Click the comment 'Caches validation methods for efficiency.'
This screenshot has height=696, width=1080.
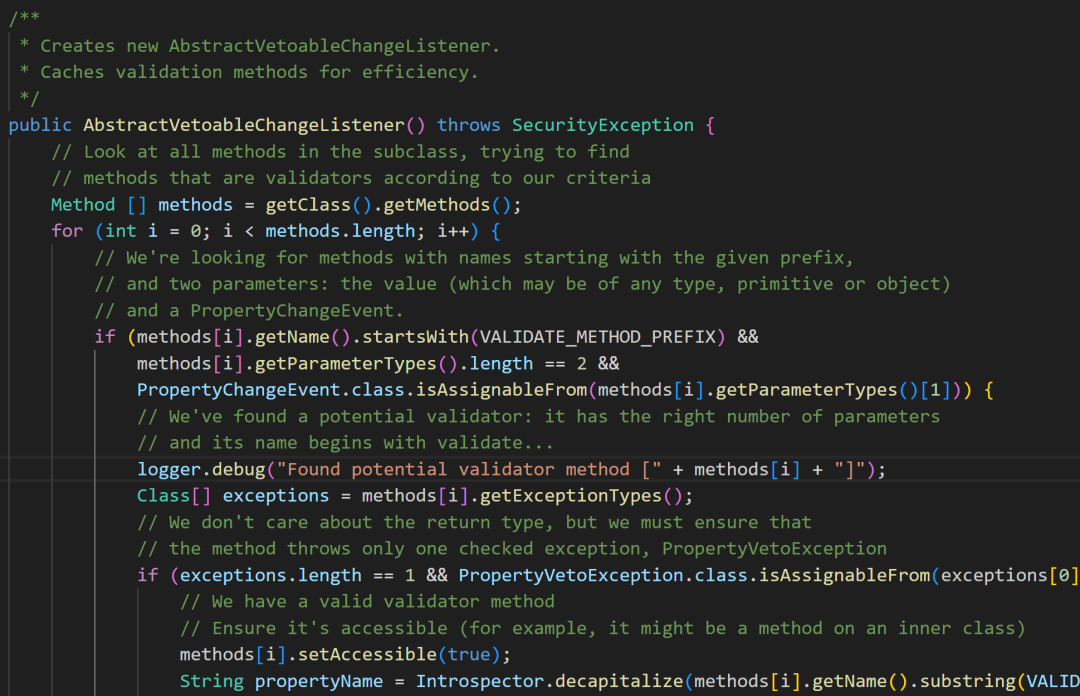coord(260,72)
